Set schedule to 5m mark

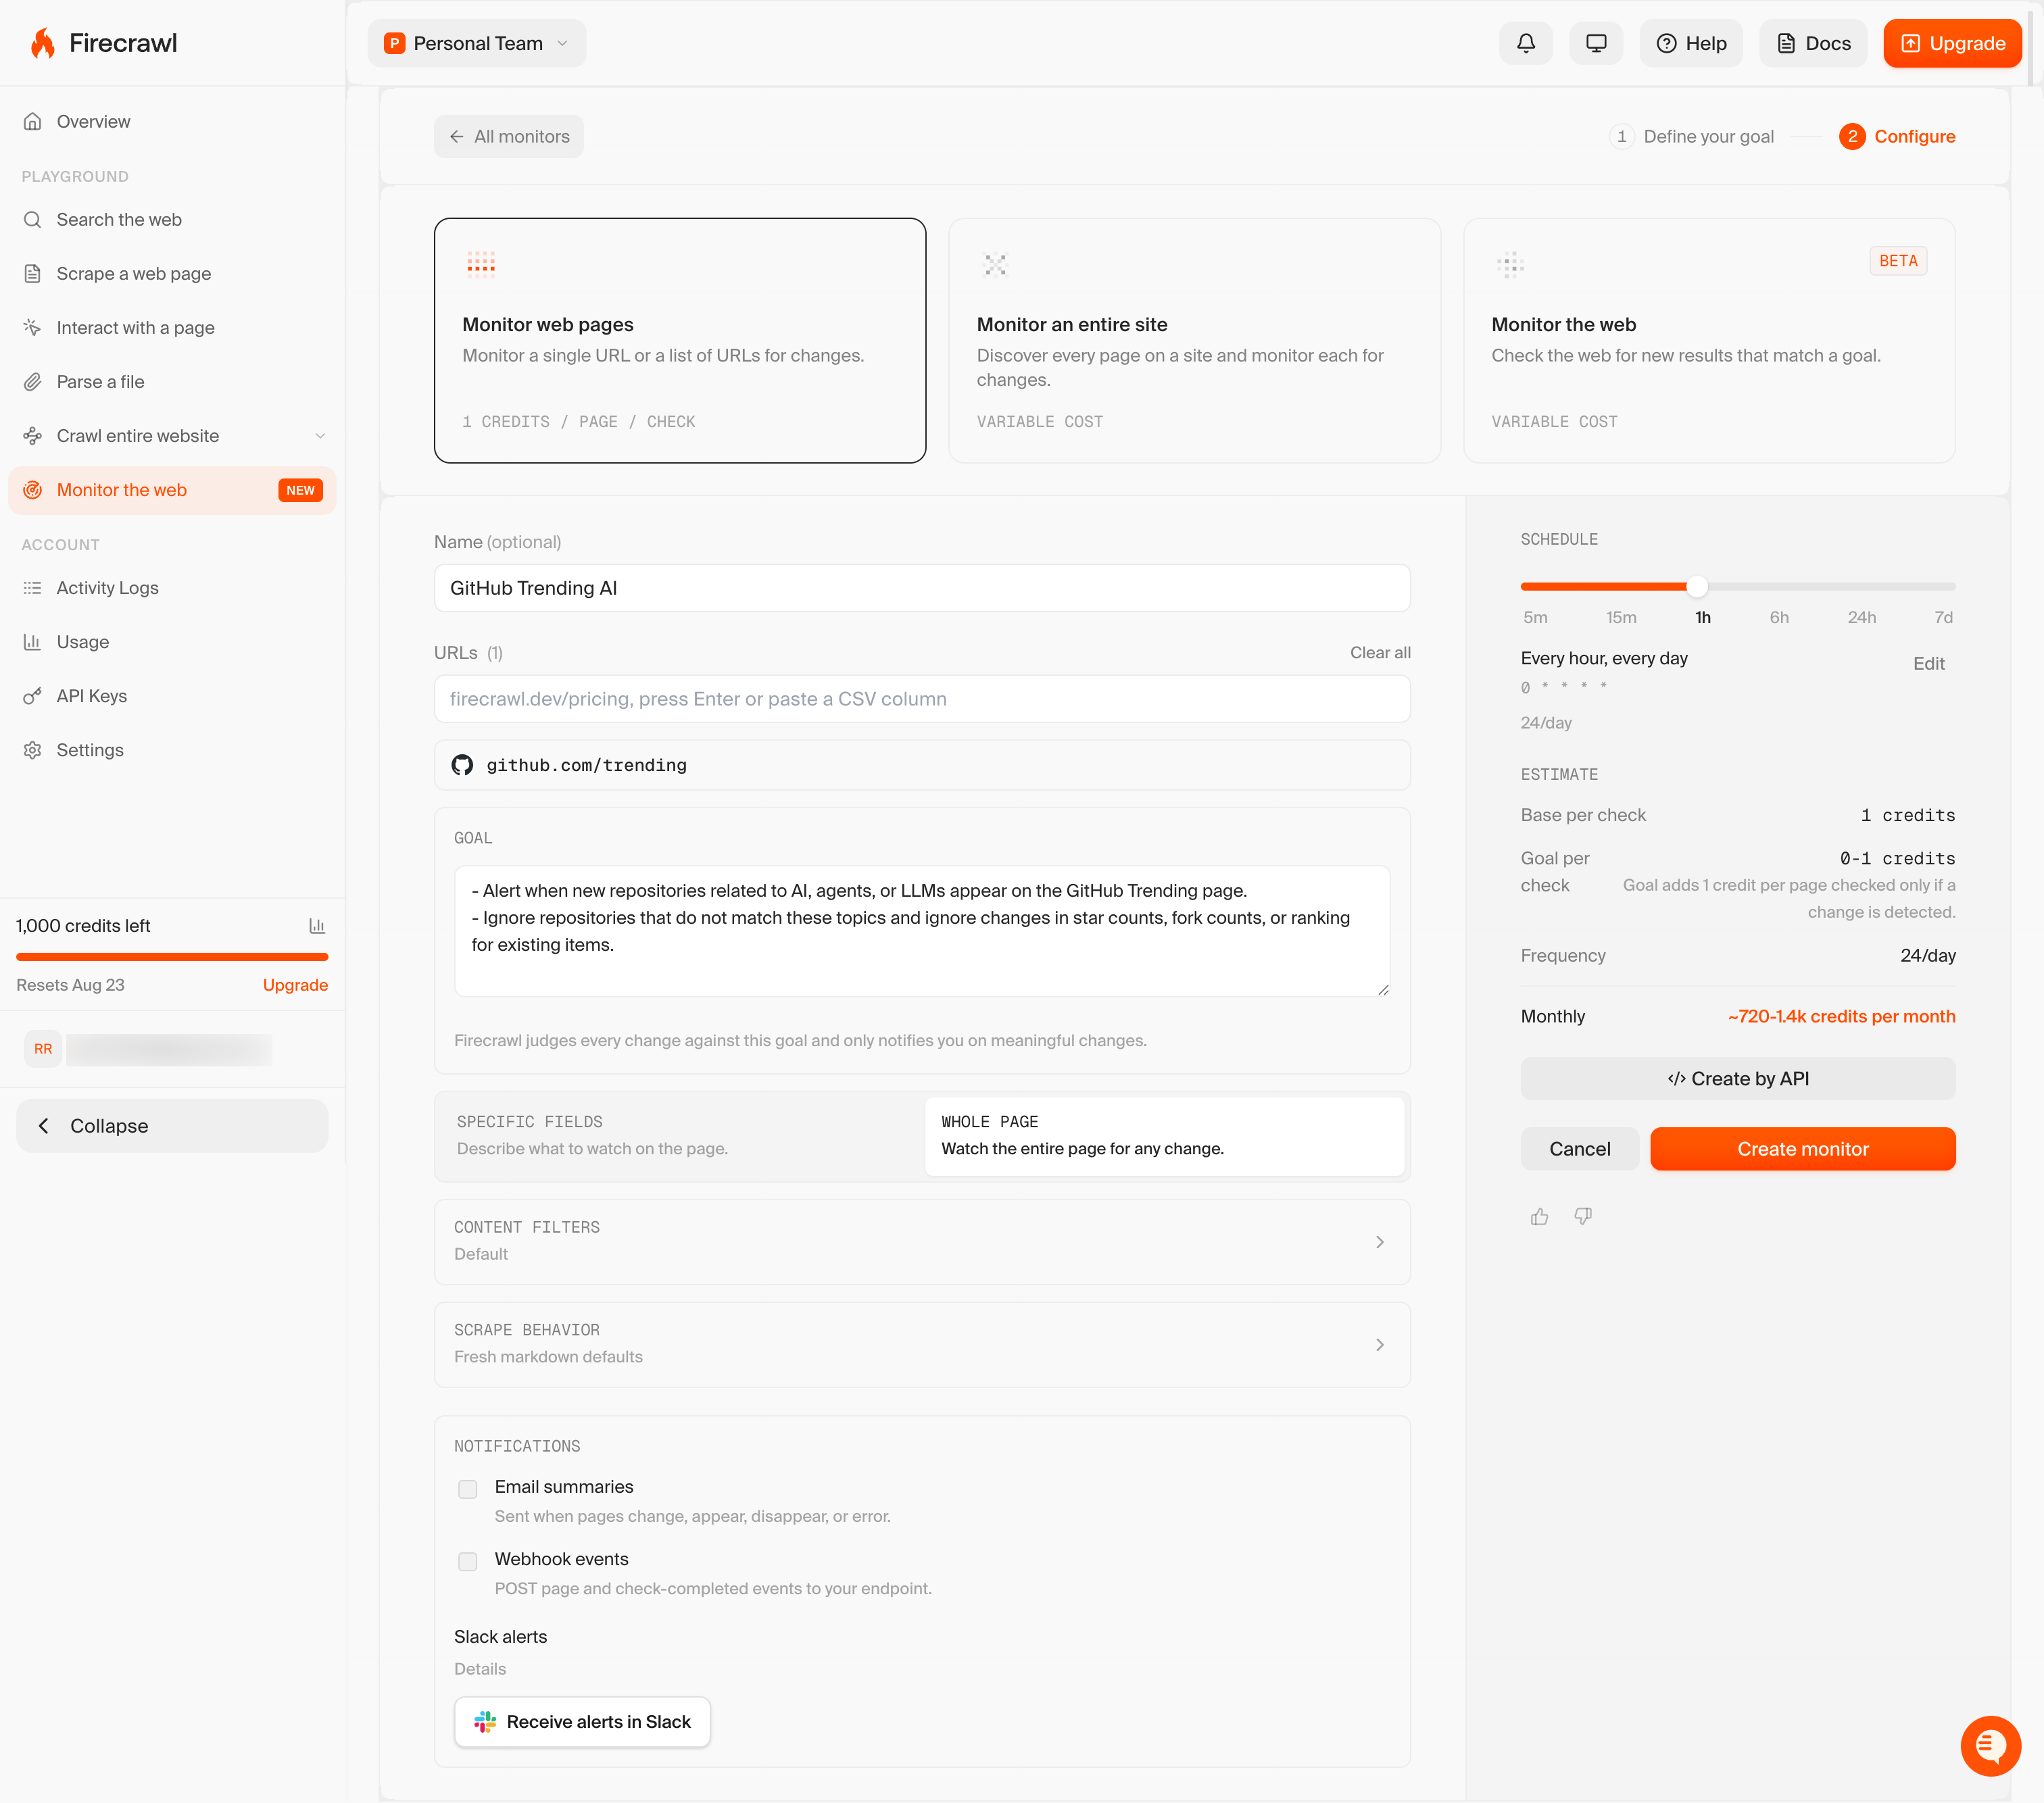(x=1535, y=617)
